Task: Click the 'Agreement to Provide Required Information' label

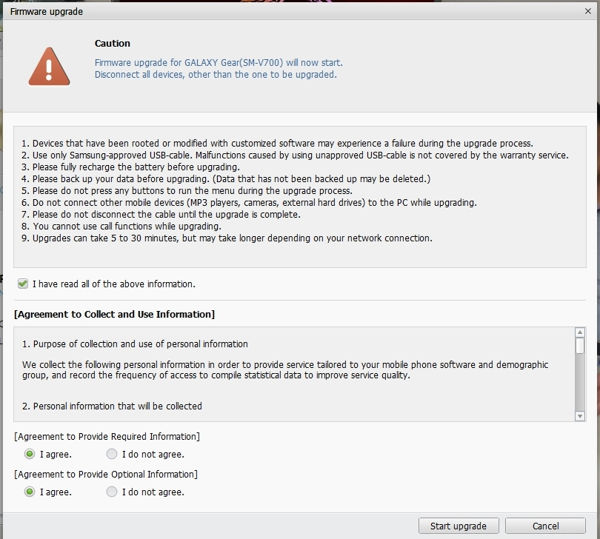Action: (x=106, y=436)
